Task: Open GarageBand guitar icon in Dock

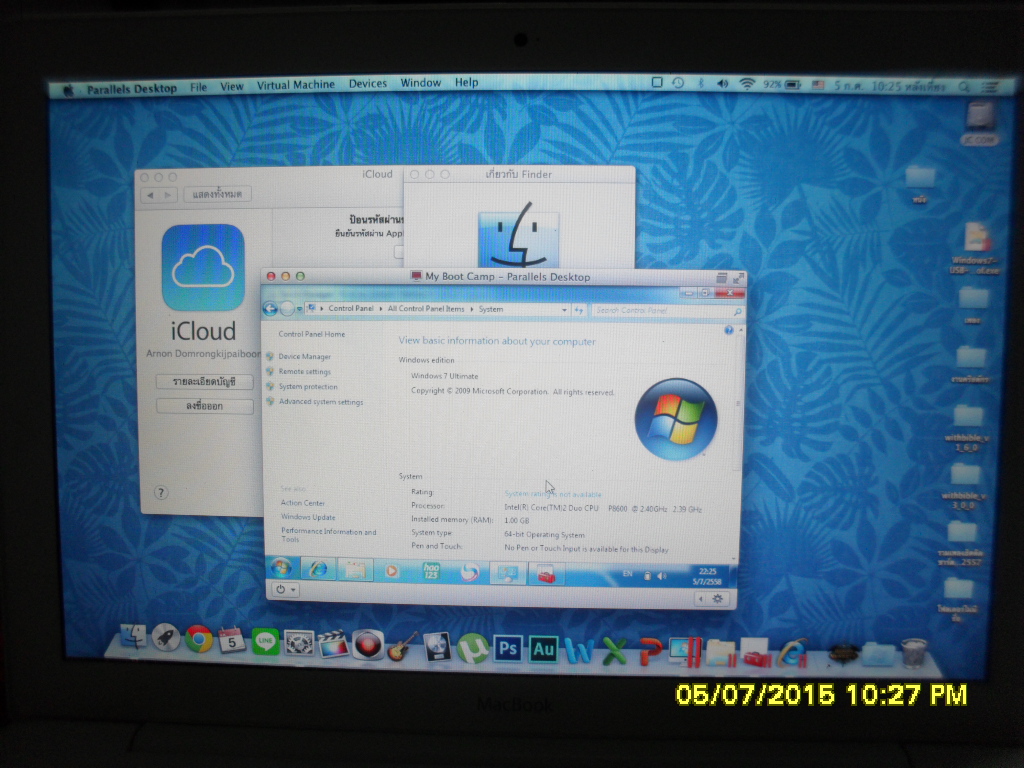Action: (x=402, y=647)
